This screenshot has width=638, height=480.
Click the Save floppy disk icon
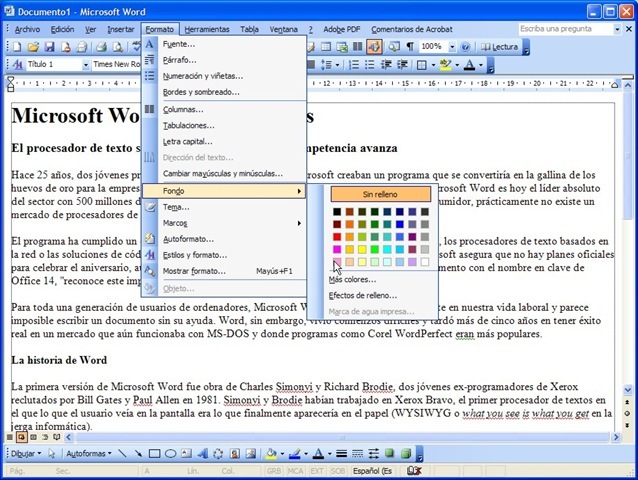[49, 47]
